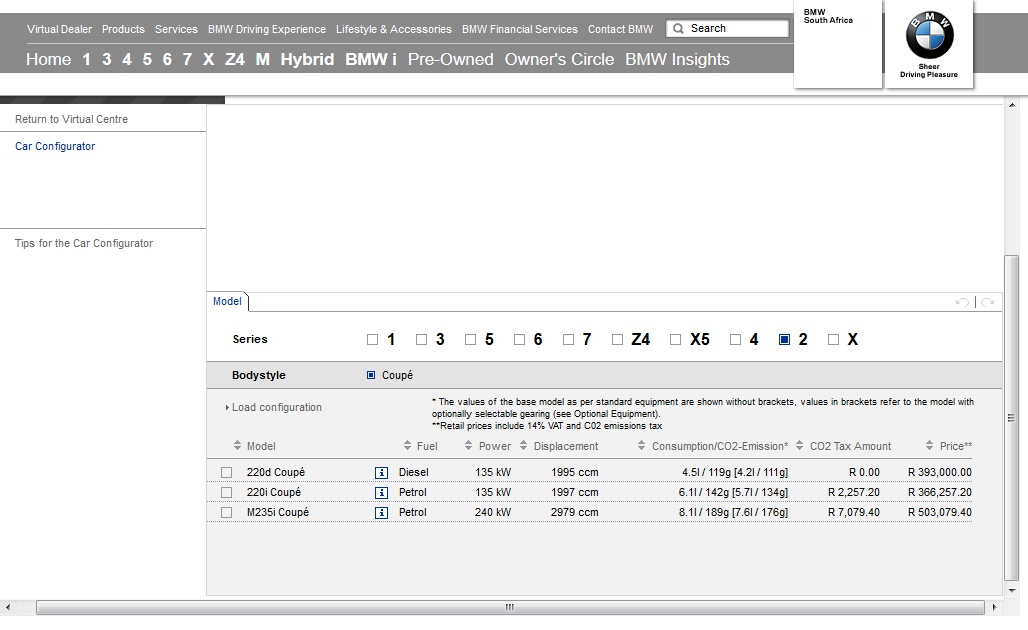Click the BMW roundel logo
The width and height of the screenshot is (1028, 630).
(x=929, y=39)
